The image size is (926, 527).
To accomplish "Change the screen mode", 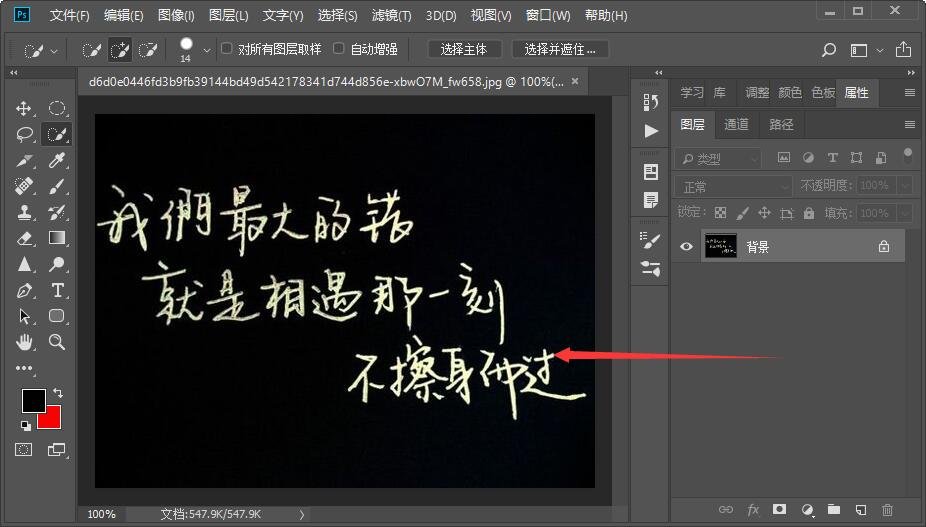I will click(x=57, y=450).
